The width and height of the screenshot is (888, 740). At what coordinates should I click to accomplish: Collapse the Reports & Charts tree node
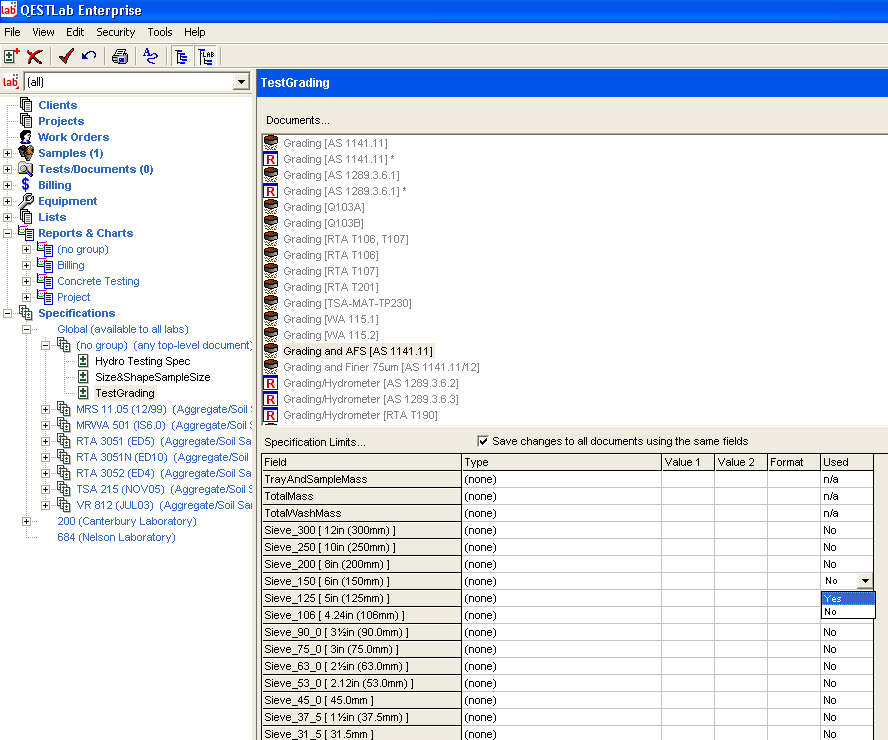tap(8, 233)
